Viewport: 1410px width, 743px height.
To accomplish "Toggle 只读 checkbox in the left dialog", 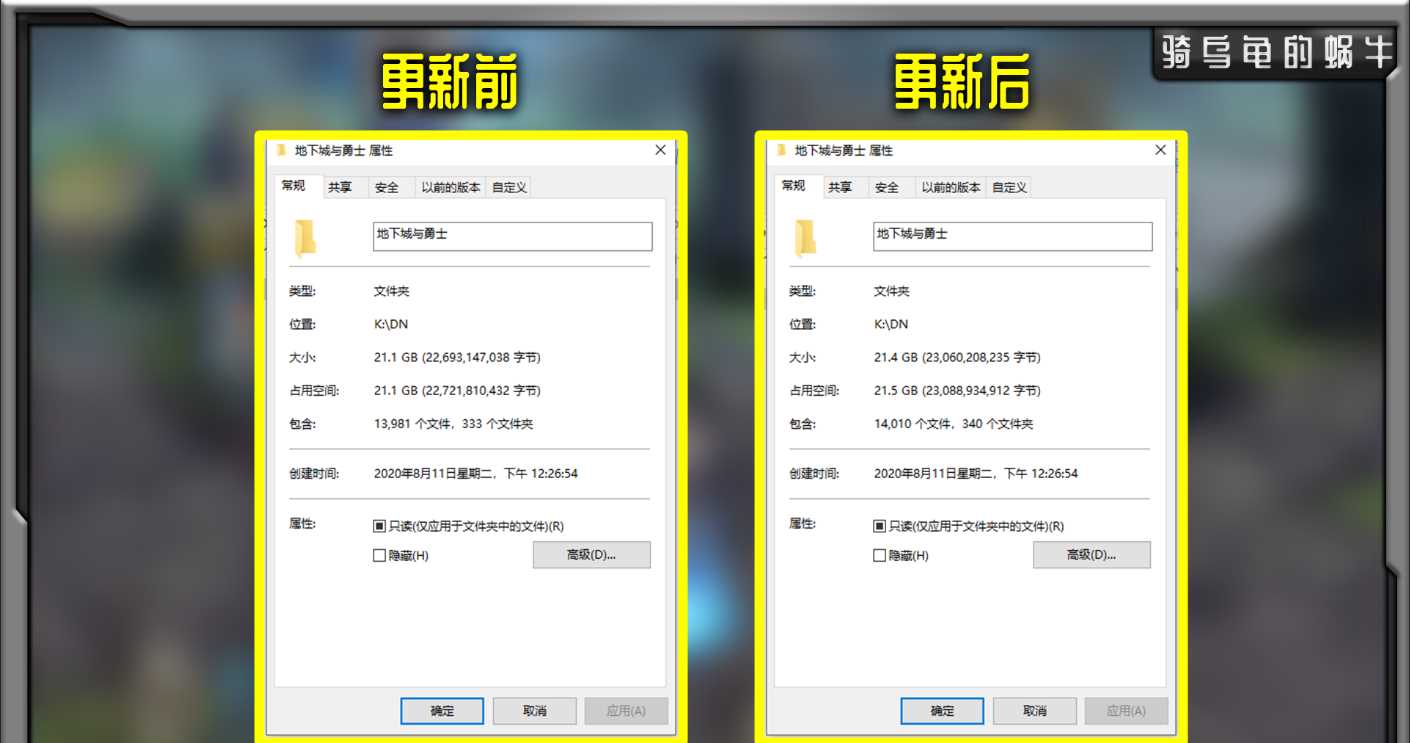I will point(379,526).
